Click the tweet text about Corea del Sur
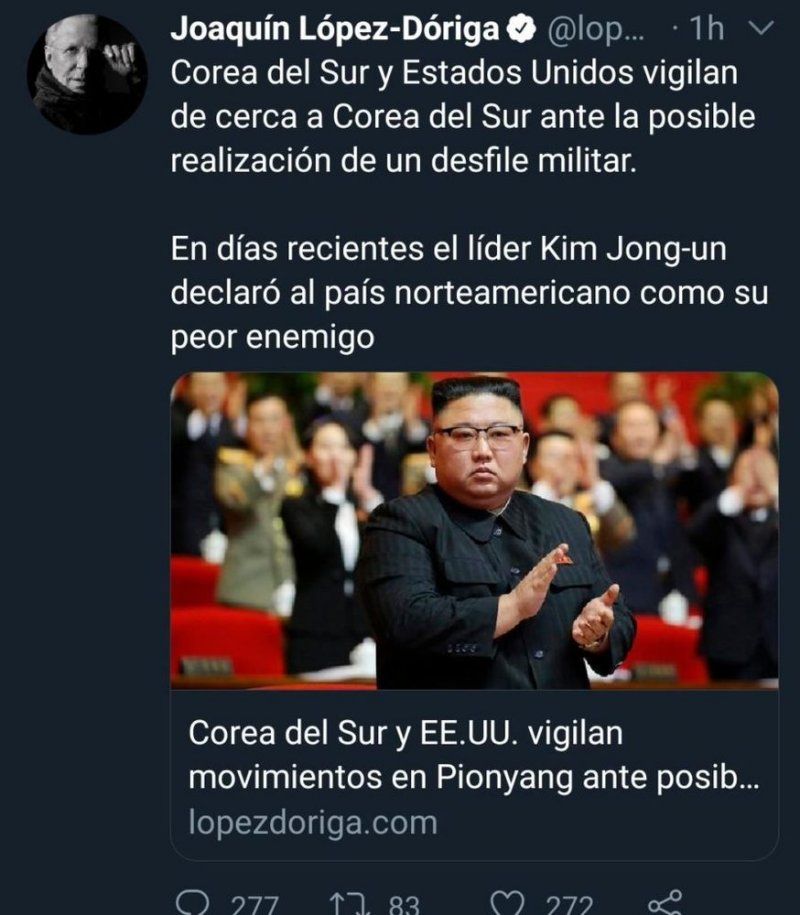Screen dimensions: 800x915 (x=463, y=117)
